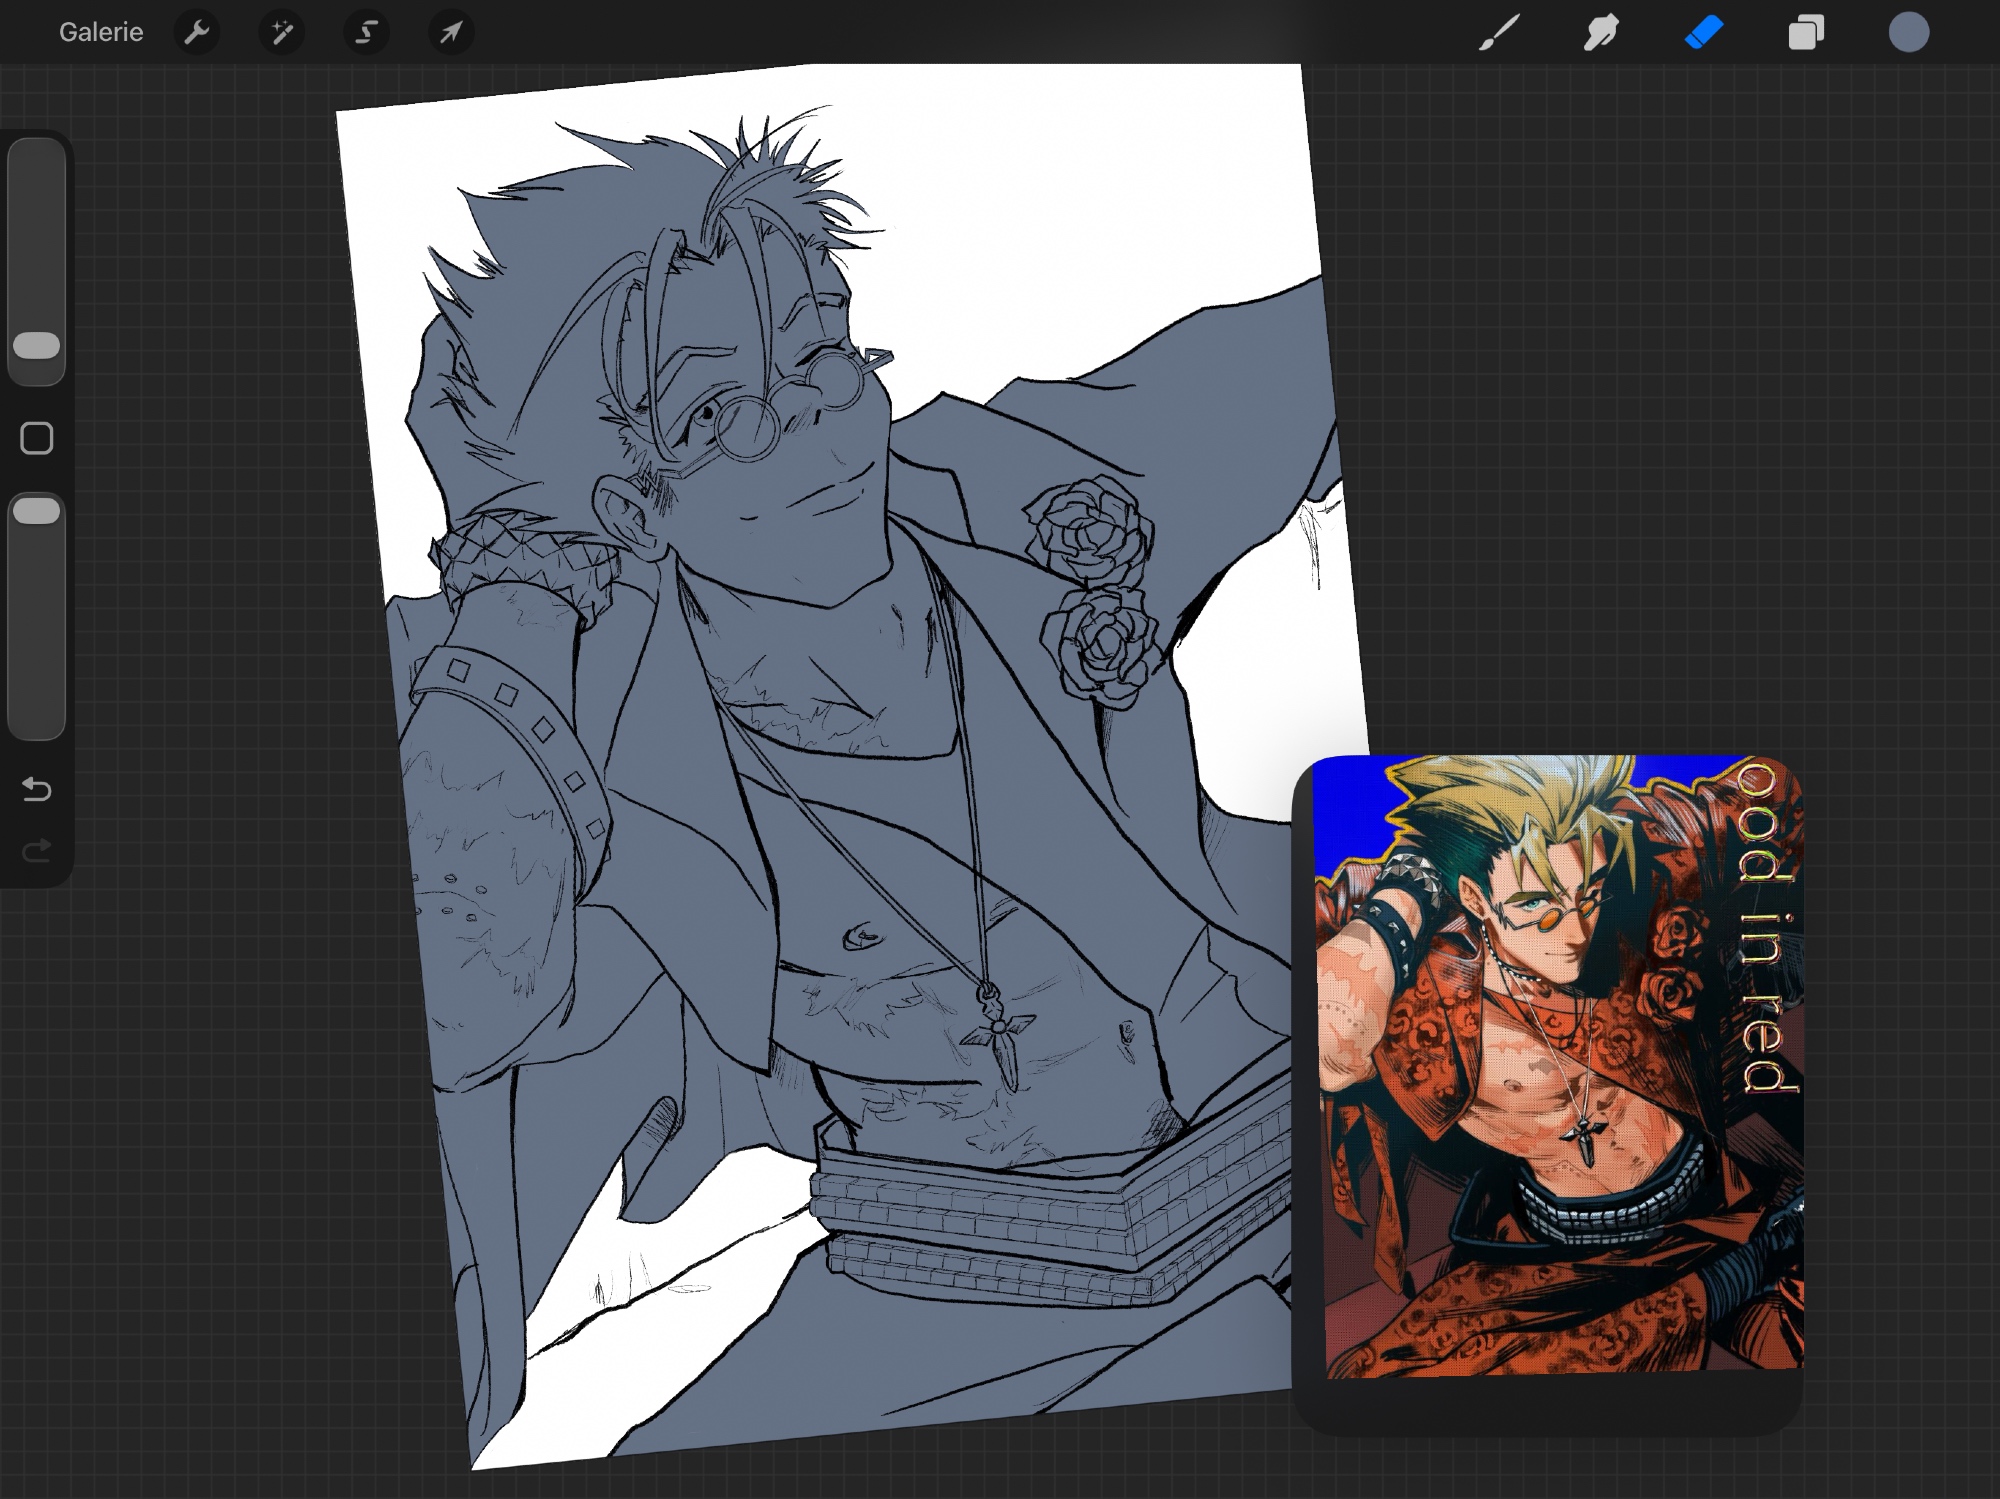Open the Layers panel
The width and height of the screenshot is (2000, 1499).
(1806, 32)
